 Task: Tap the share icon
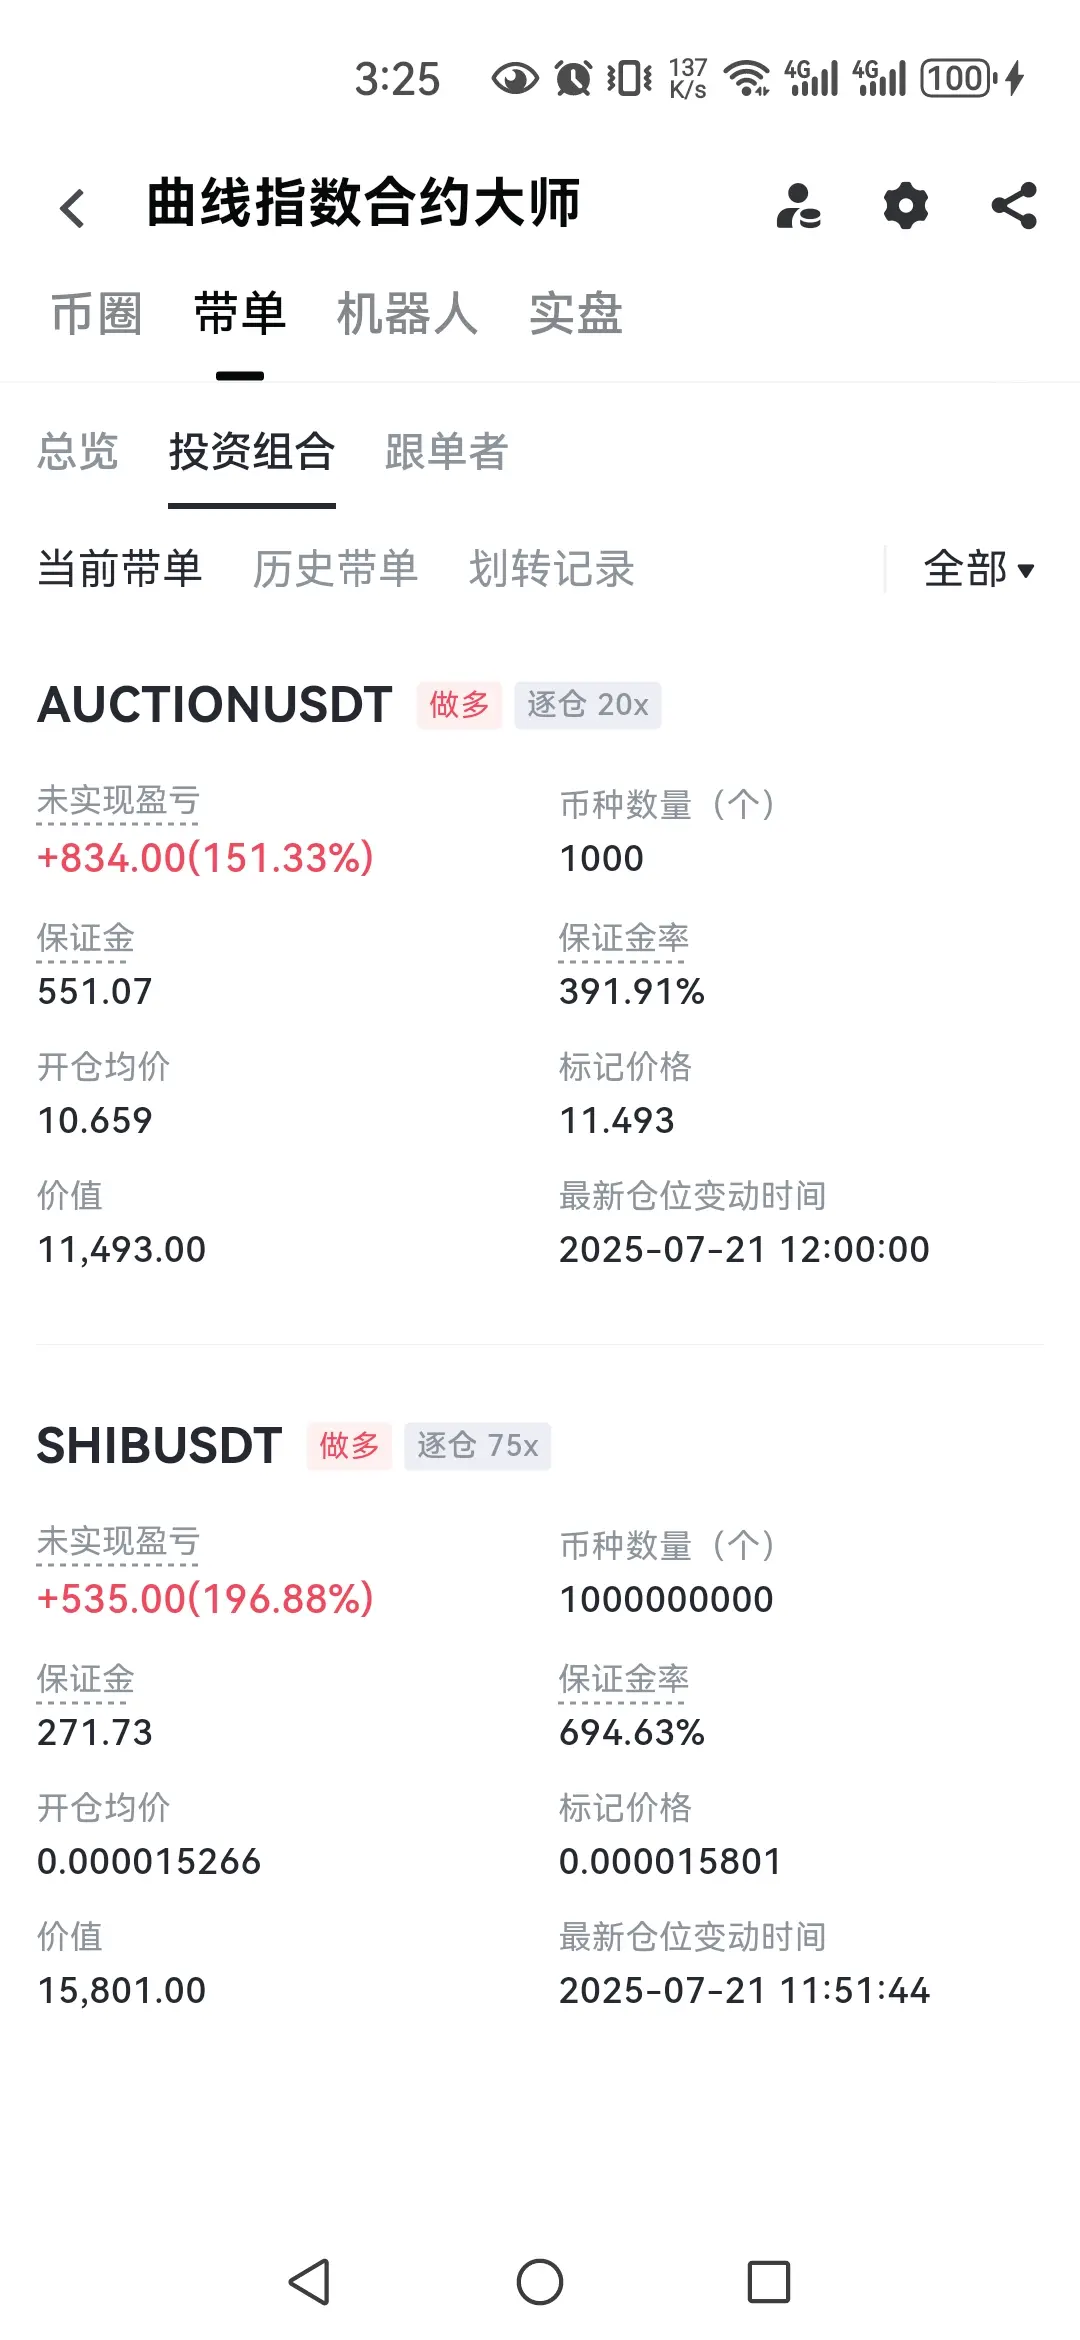(1014, 206)
